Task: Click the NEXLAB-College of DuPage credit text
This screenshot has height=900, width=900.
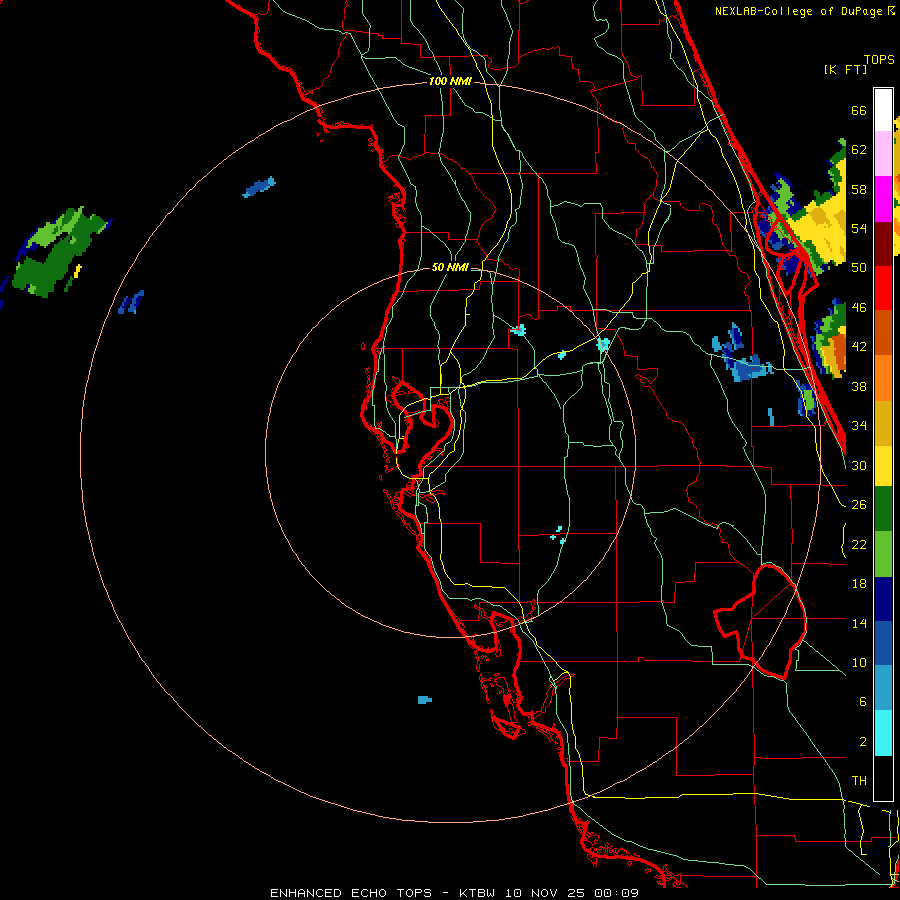Action: coord(804,11)
